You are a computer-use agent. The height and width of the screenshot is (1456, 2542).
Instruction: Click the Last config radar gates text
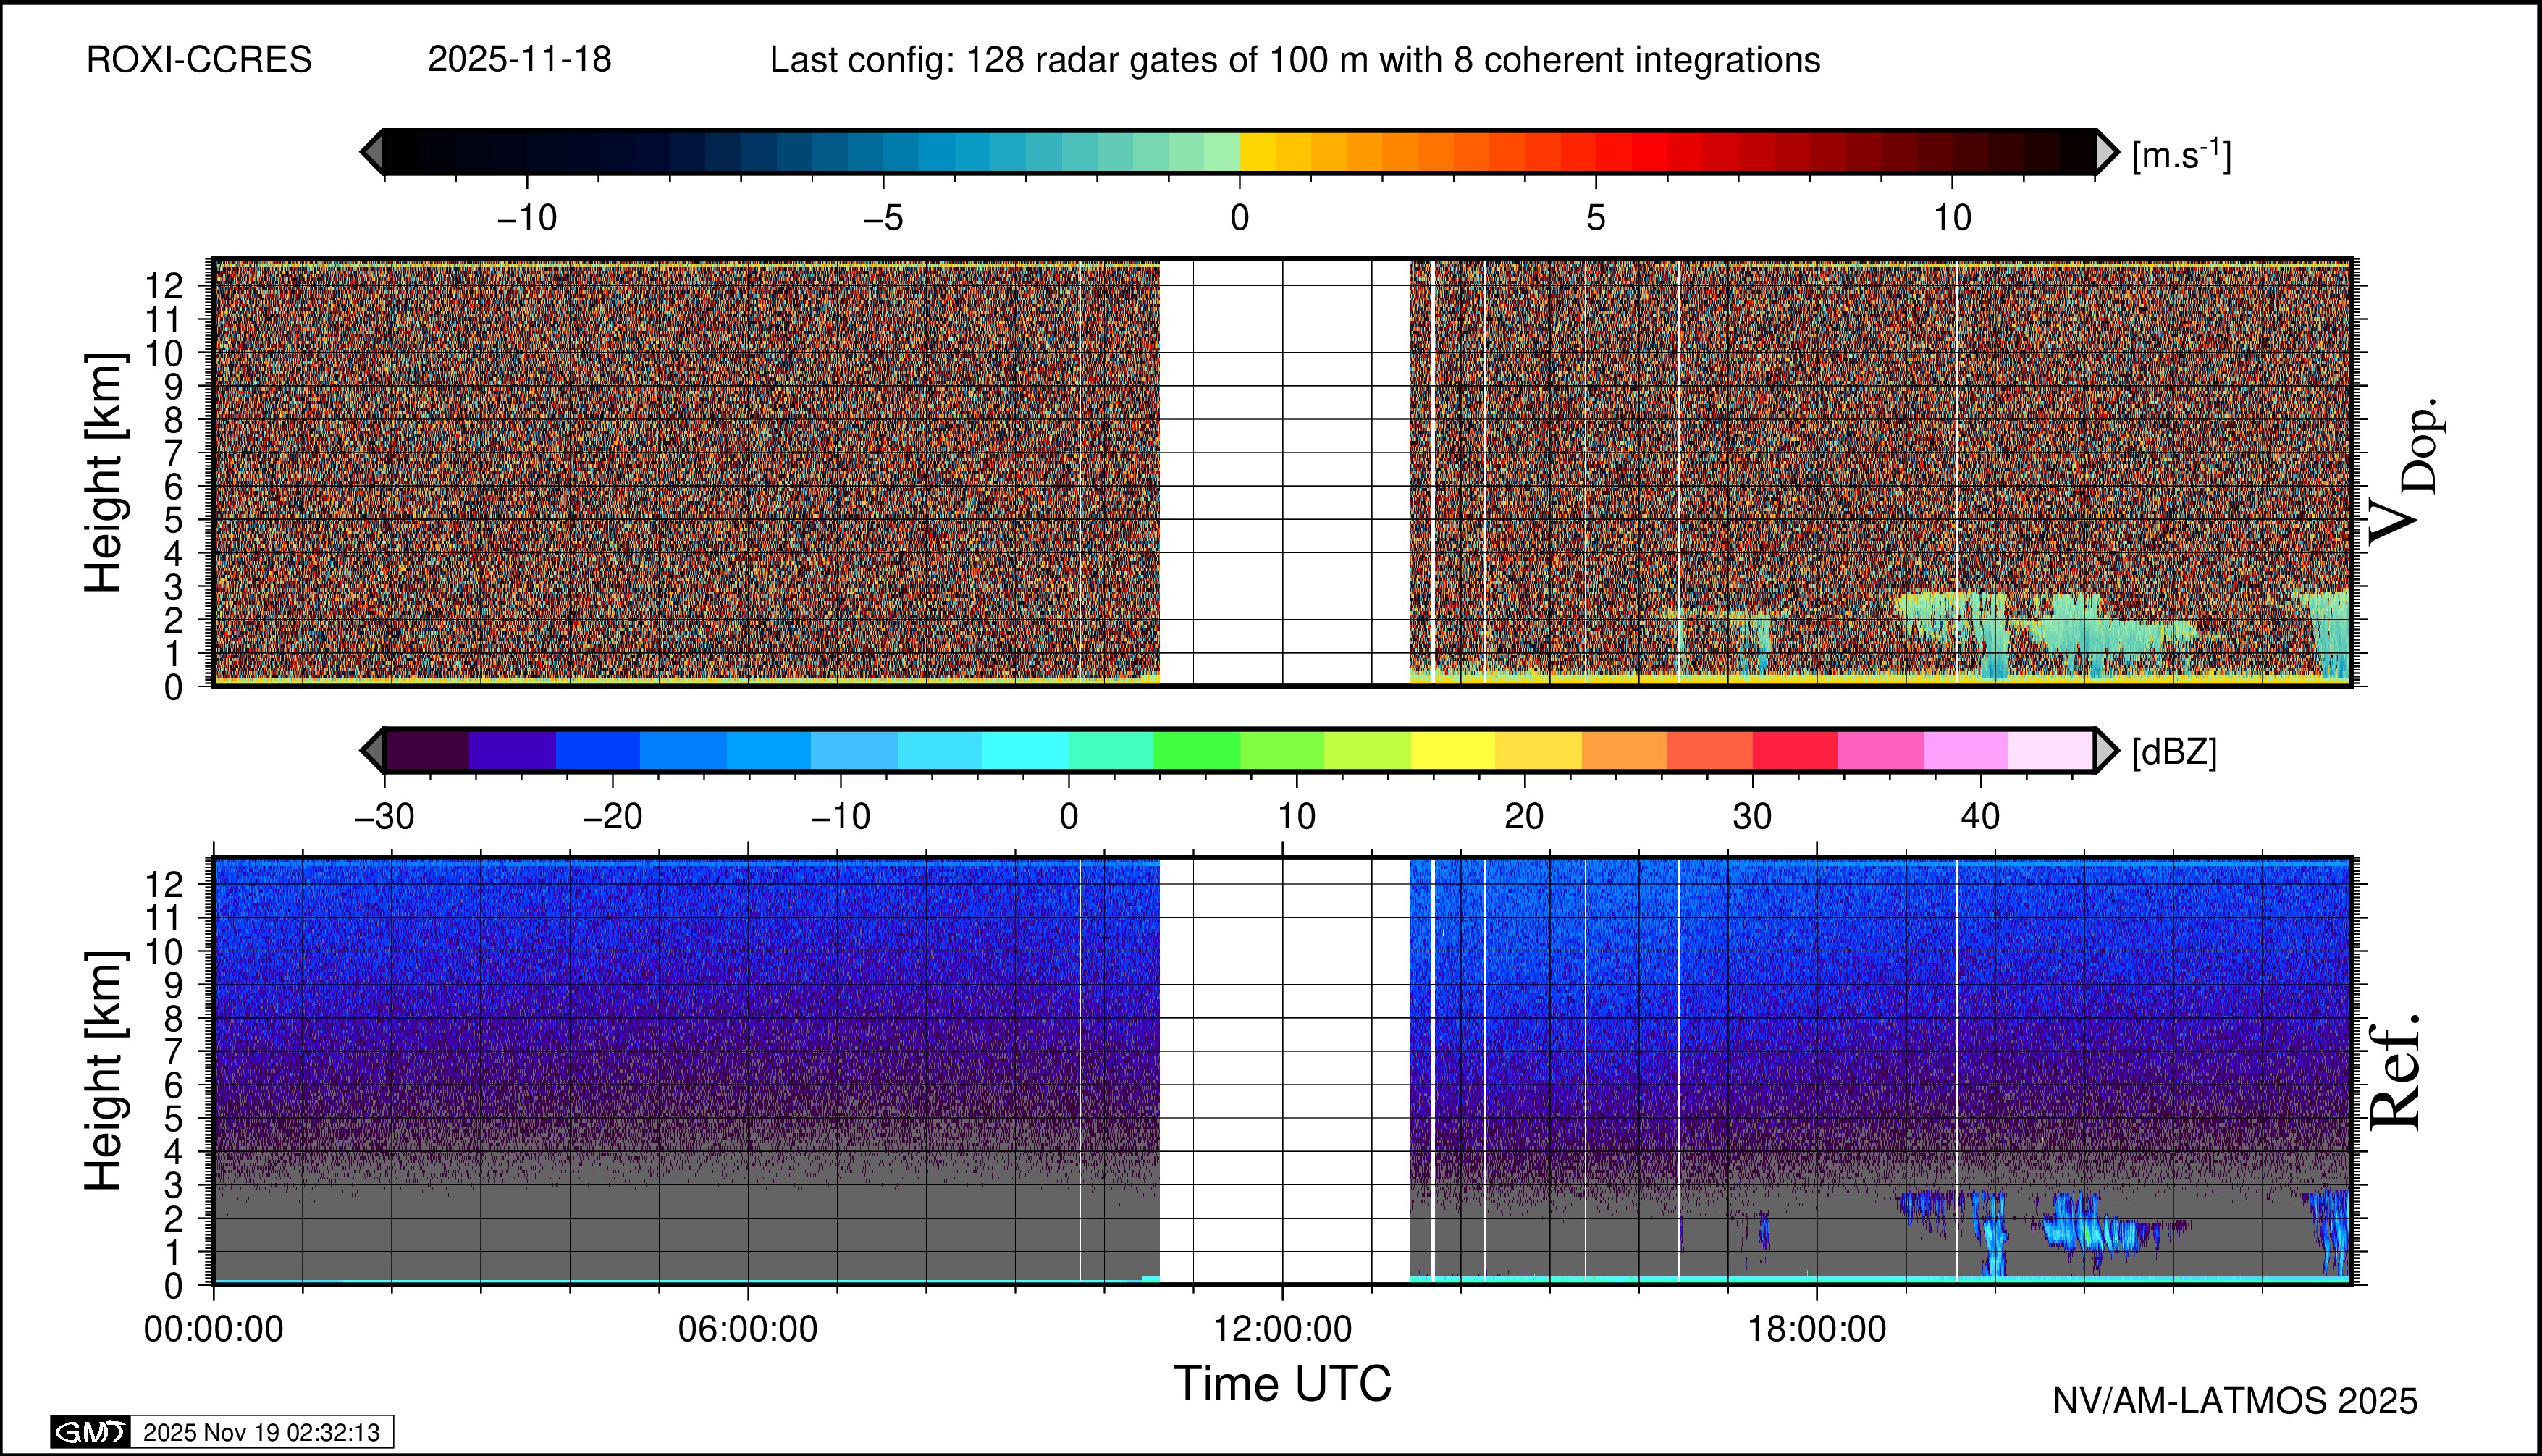coord(1294,60)
